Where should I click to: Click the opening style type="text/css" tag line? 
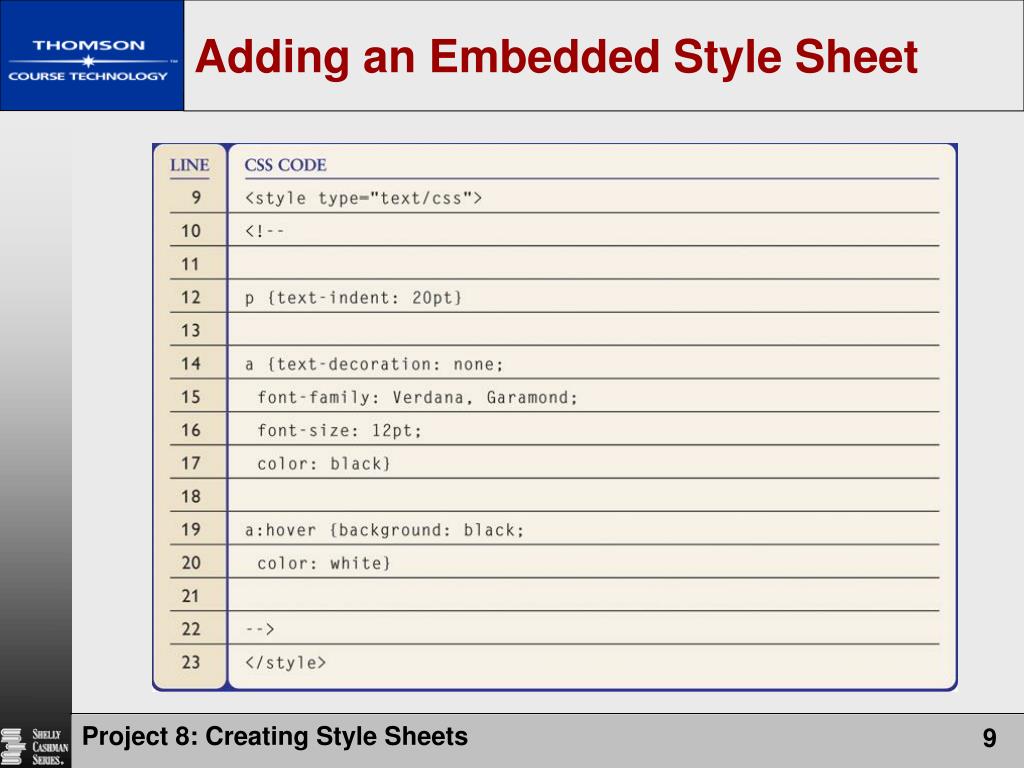tap(364, 198)
